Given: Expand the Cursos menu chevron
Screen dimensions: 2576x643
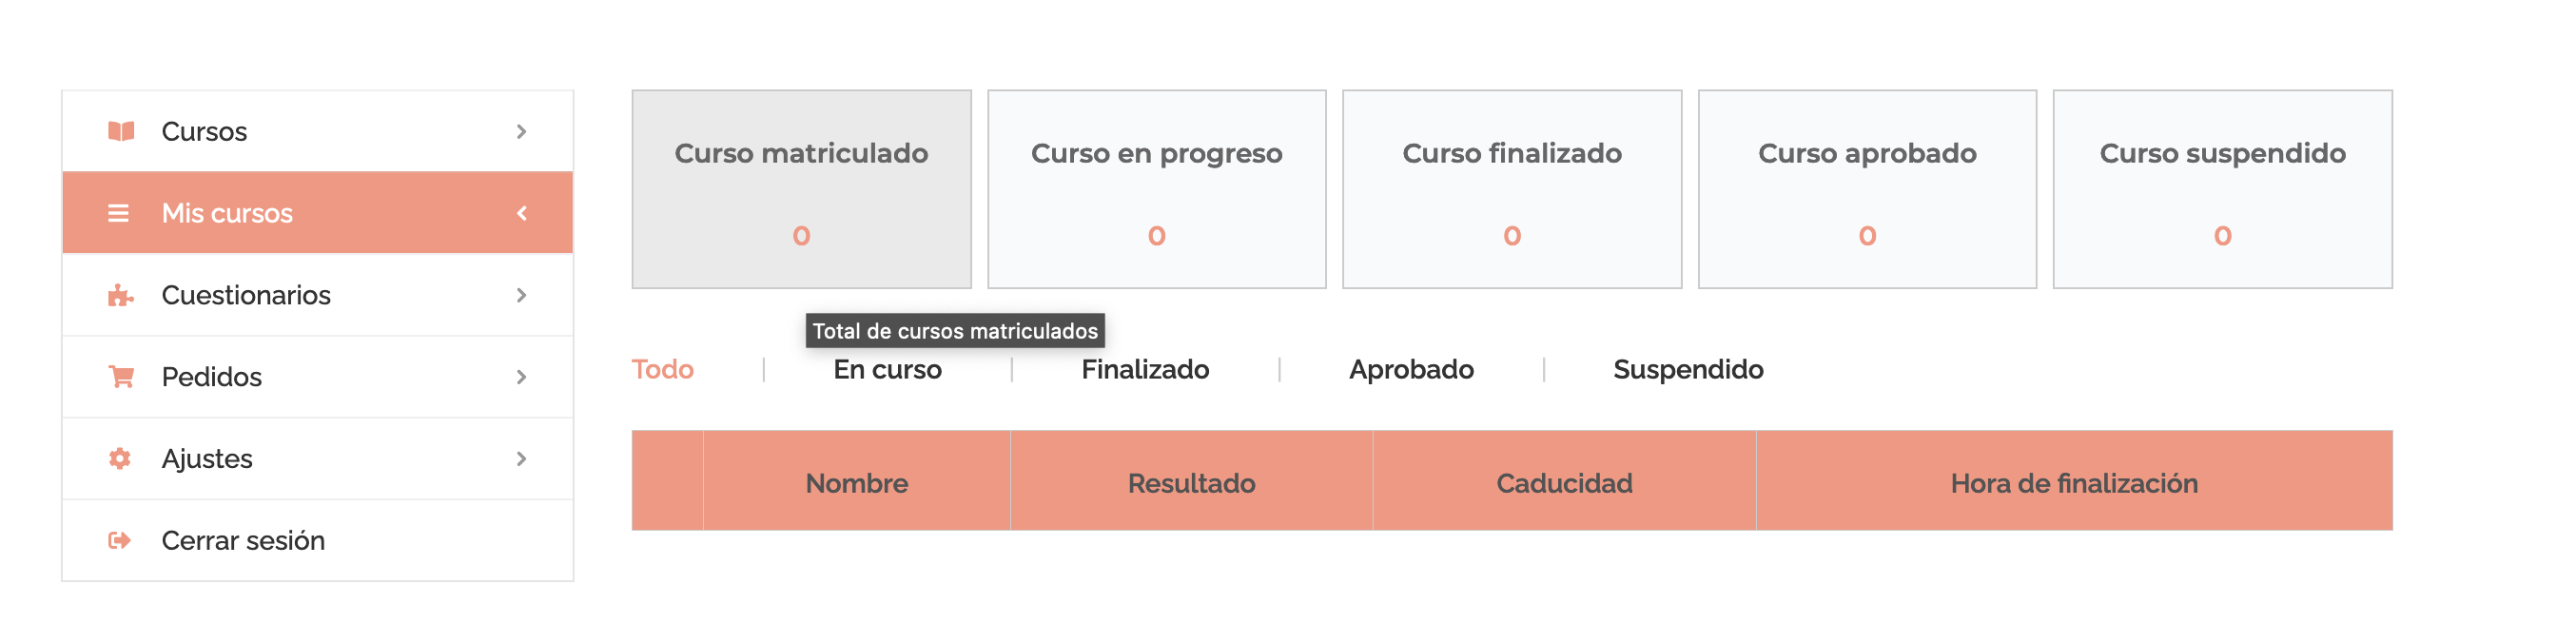Looking at the screenshot, I should [521, 131].
